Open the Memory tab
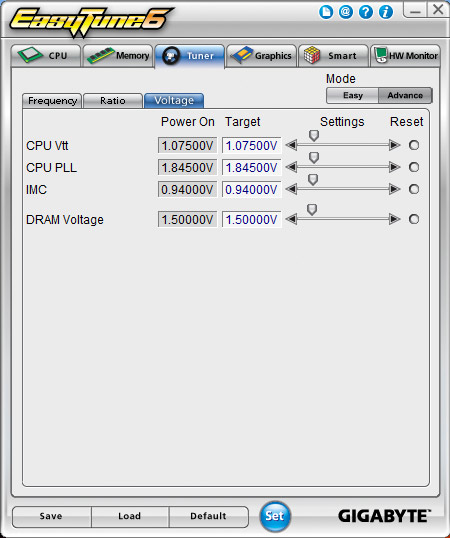This screenshot has height=538, width=450. pyautogui.click(x=118, y=56)
